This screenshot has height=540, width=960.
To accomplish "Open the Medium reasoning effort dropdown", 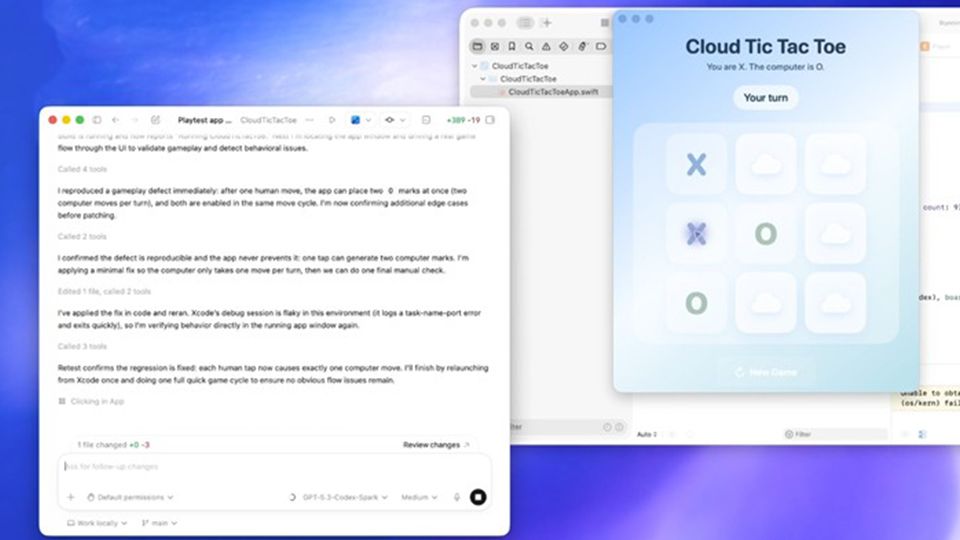I will coord(419,497).
